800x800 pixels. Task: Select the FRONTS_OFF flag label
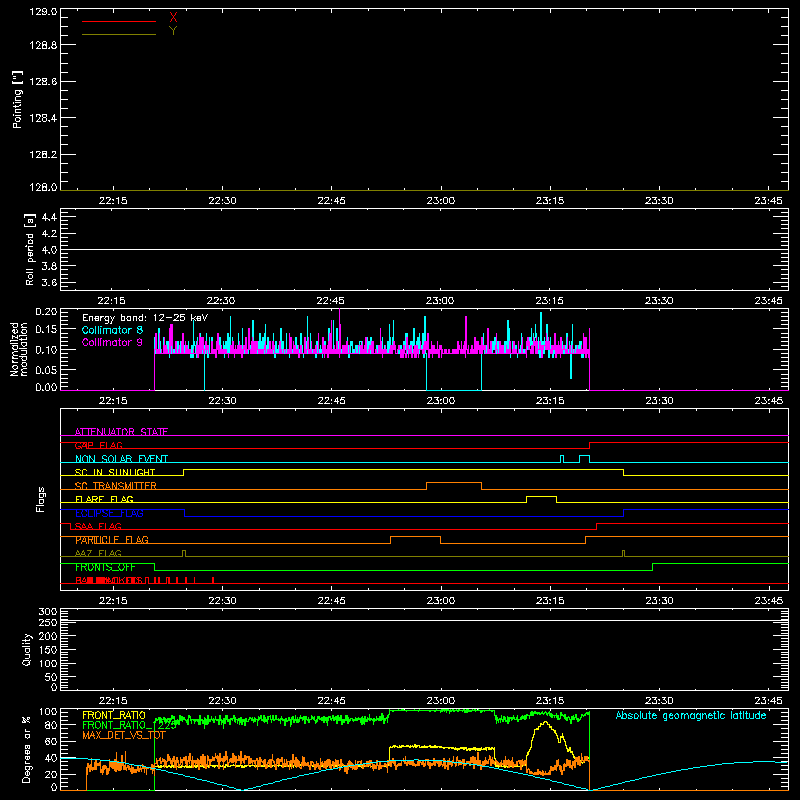(105, 567)
